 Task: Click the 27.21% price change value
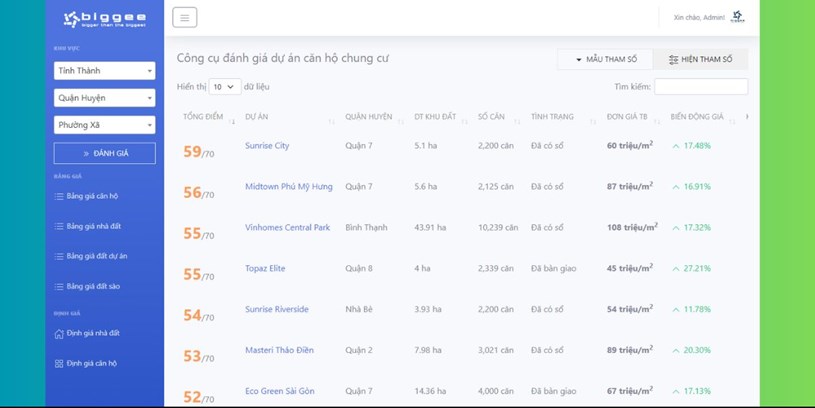(696, 269)
